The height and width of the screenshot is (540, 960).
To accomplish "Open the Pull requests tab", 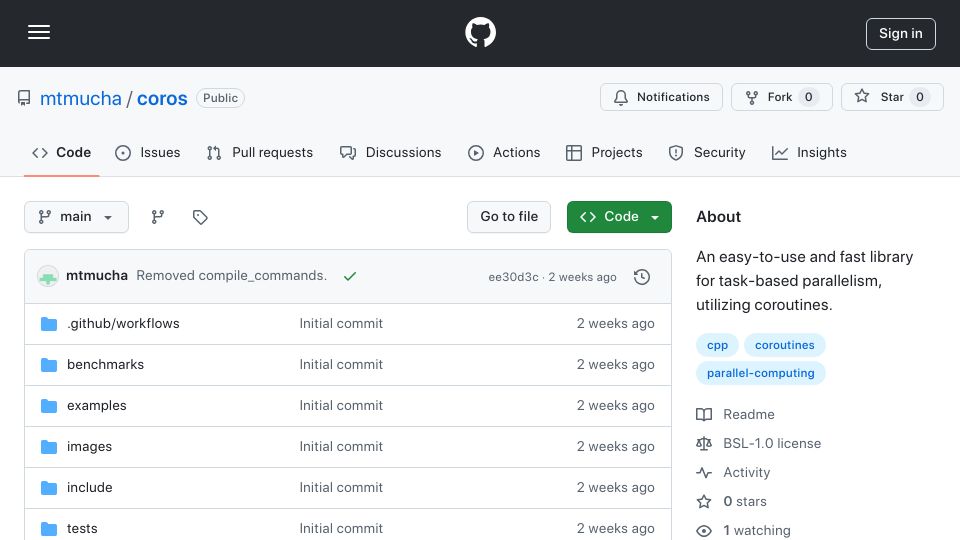I will click(x=260, y=152).
